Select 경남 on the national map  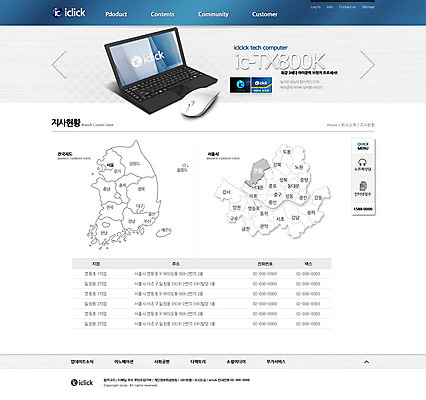point(132,221)
